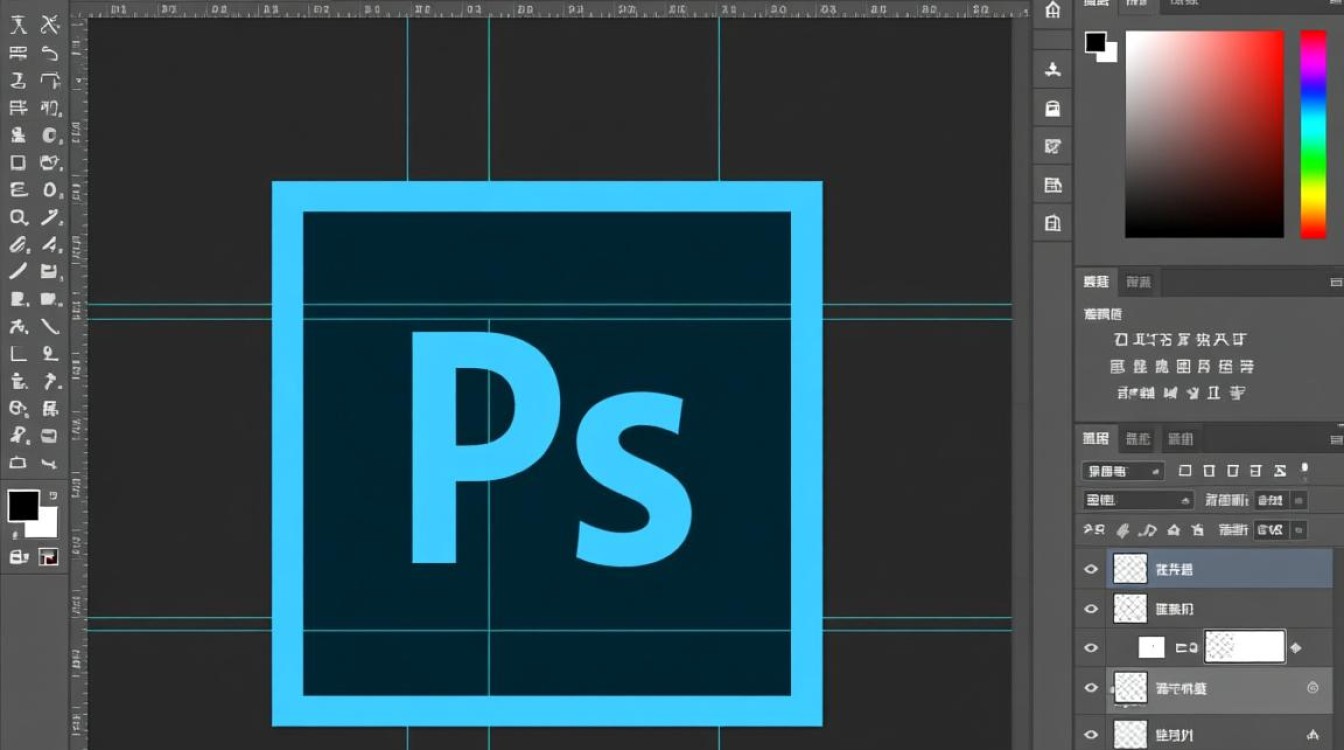This screenshot has width=1344, height=750.
Task: Pick a color in the red color field
Action: (x=1204, y=134)
